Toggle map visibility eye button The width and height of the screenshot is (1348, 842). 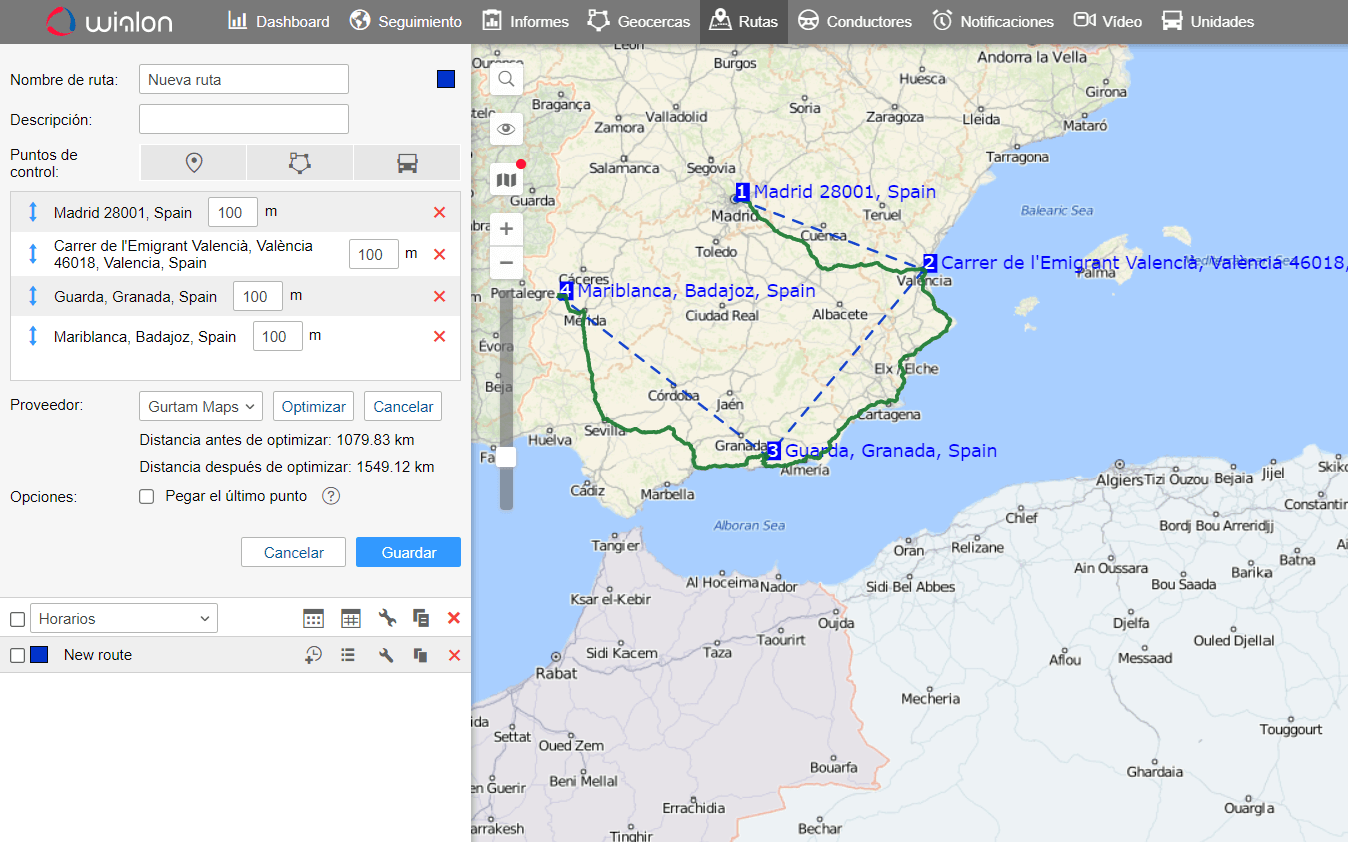pos(506,129)
